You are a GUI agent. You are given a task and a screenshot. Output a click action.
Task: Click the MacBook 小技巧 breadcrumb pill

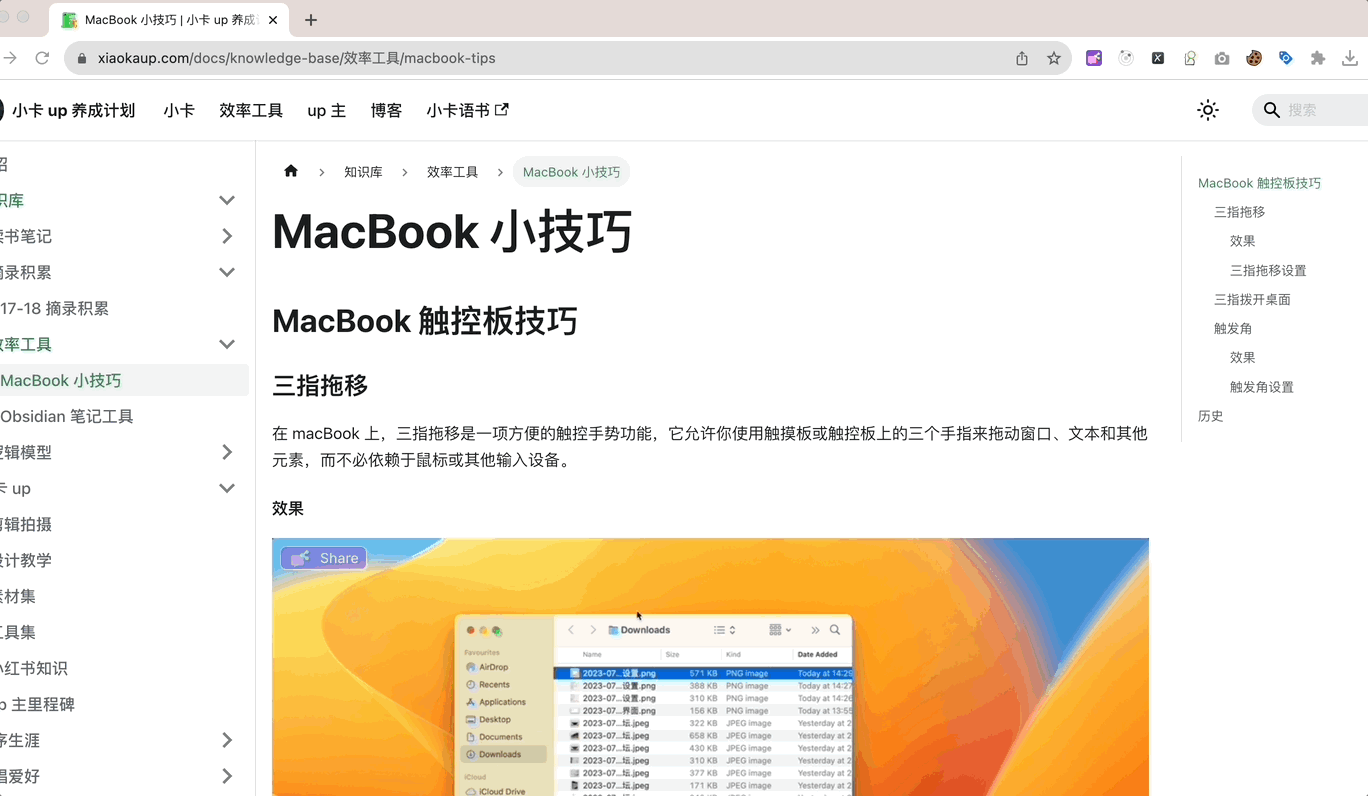click(x=571, y=172)
